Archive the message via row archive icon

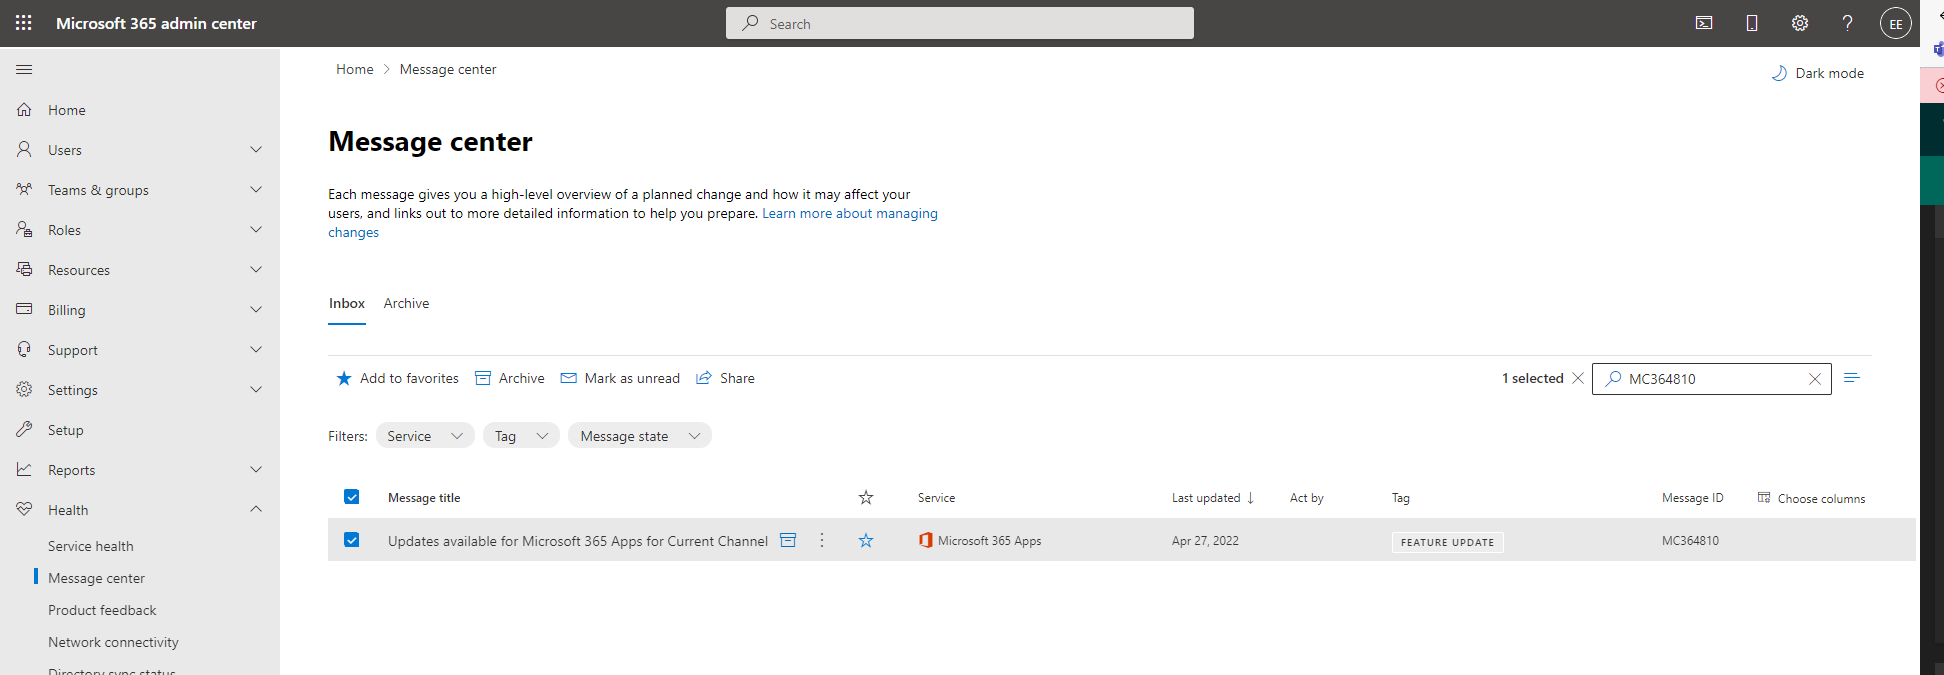[788, 540]
